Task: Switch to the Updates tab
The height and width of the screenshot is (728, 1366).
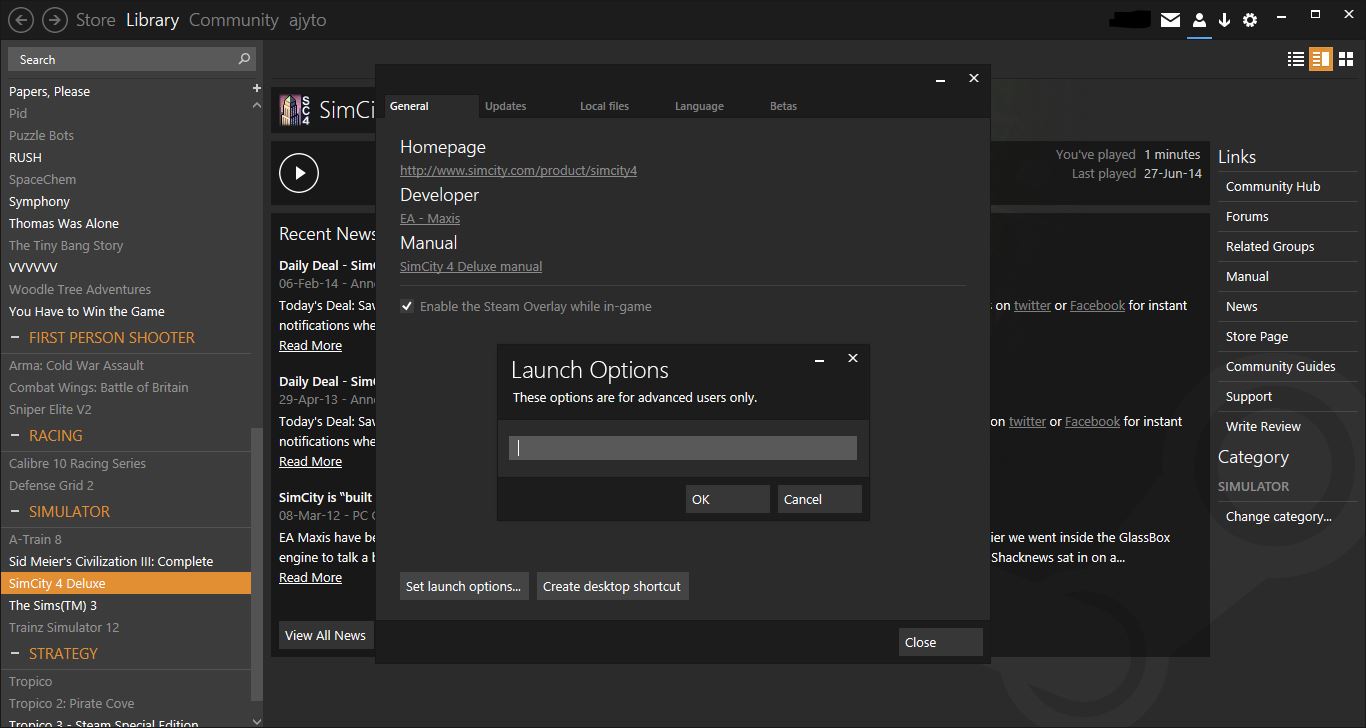Action: point(505,106)
